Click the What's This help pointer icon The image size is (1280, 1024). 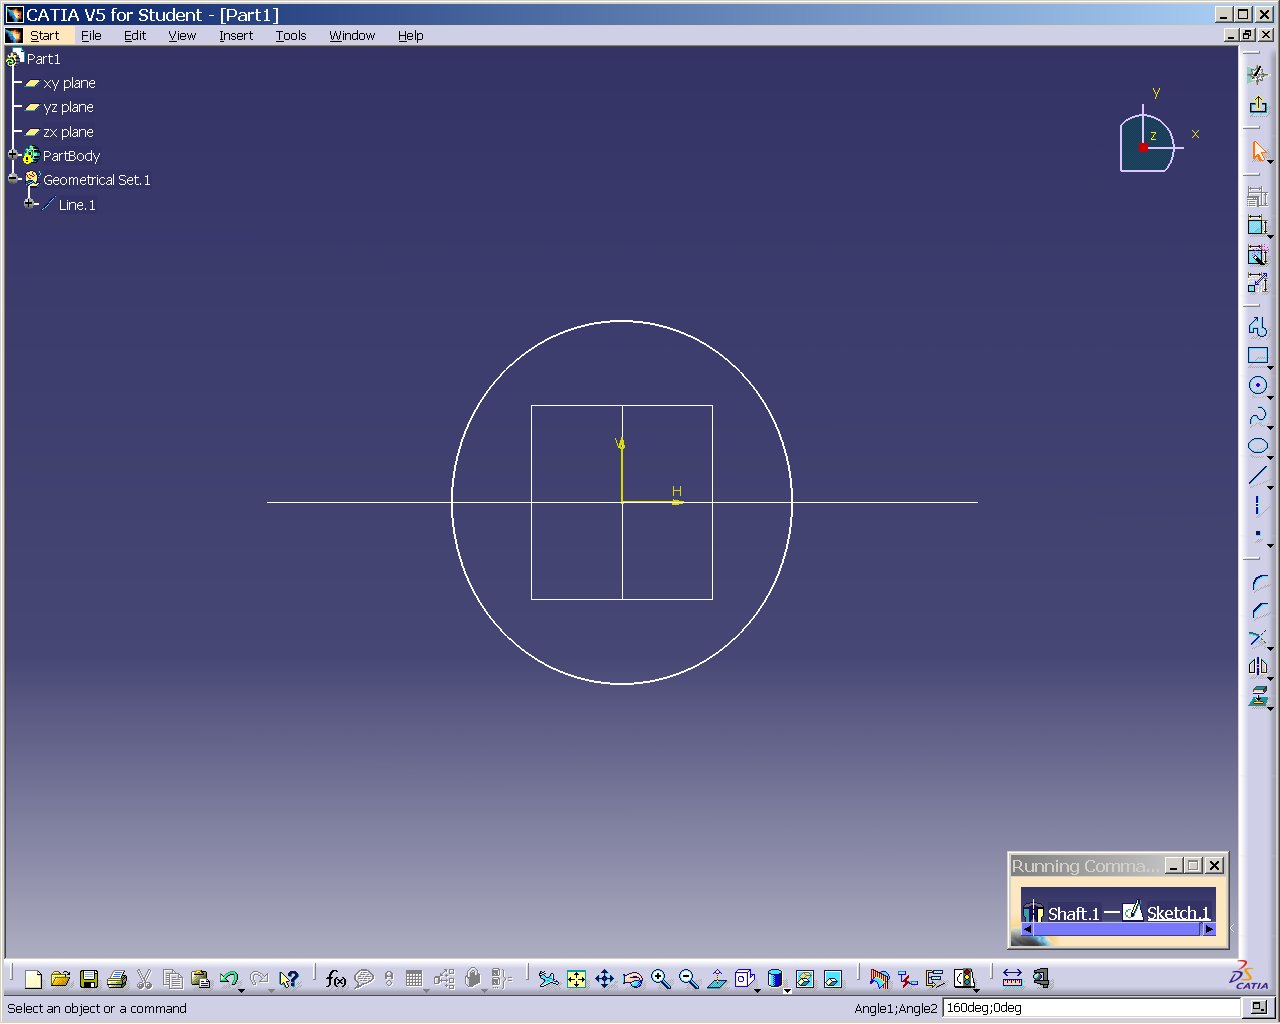pos(289,979)
